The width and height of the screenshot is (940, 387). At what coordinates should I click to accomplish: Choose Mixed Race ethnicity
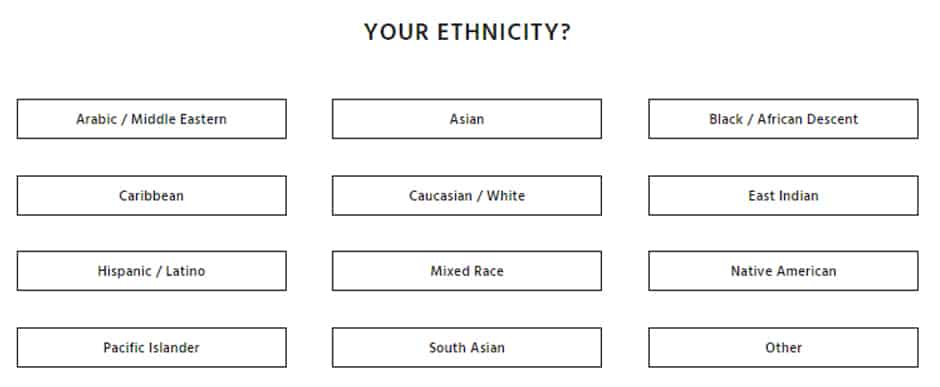[467, 271]
